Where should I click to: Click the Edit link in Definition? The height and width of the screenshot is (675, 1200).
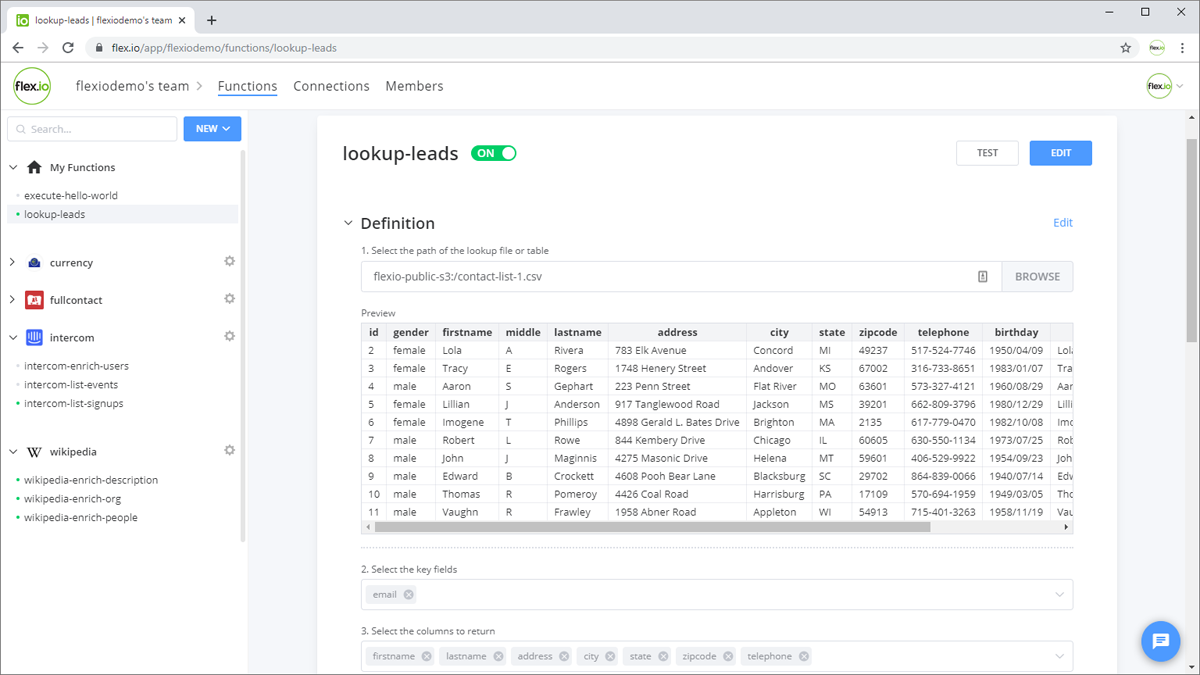(1063, 223)
